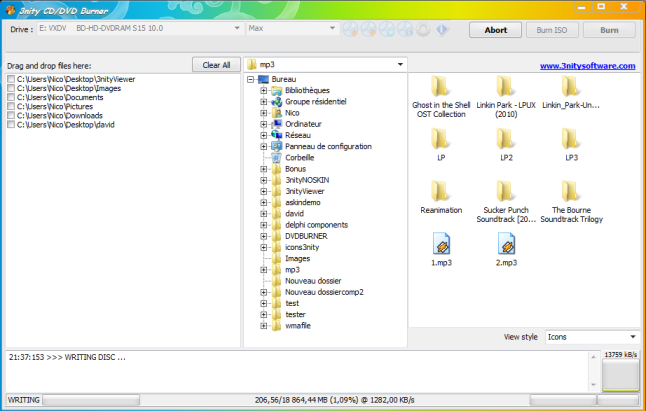Select the 2.mp3 file icon
This screenshot has width=646, height=411.
tap(506, 243)
